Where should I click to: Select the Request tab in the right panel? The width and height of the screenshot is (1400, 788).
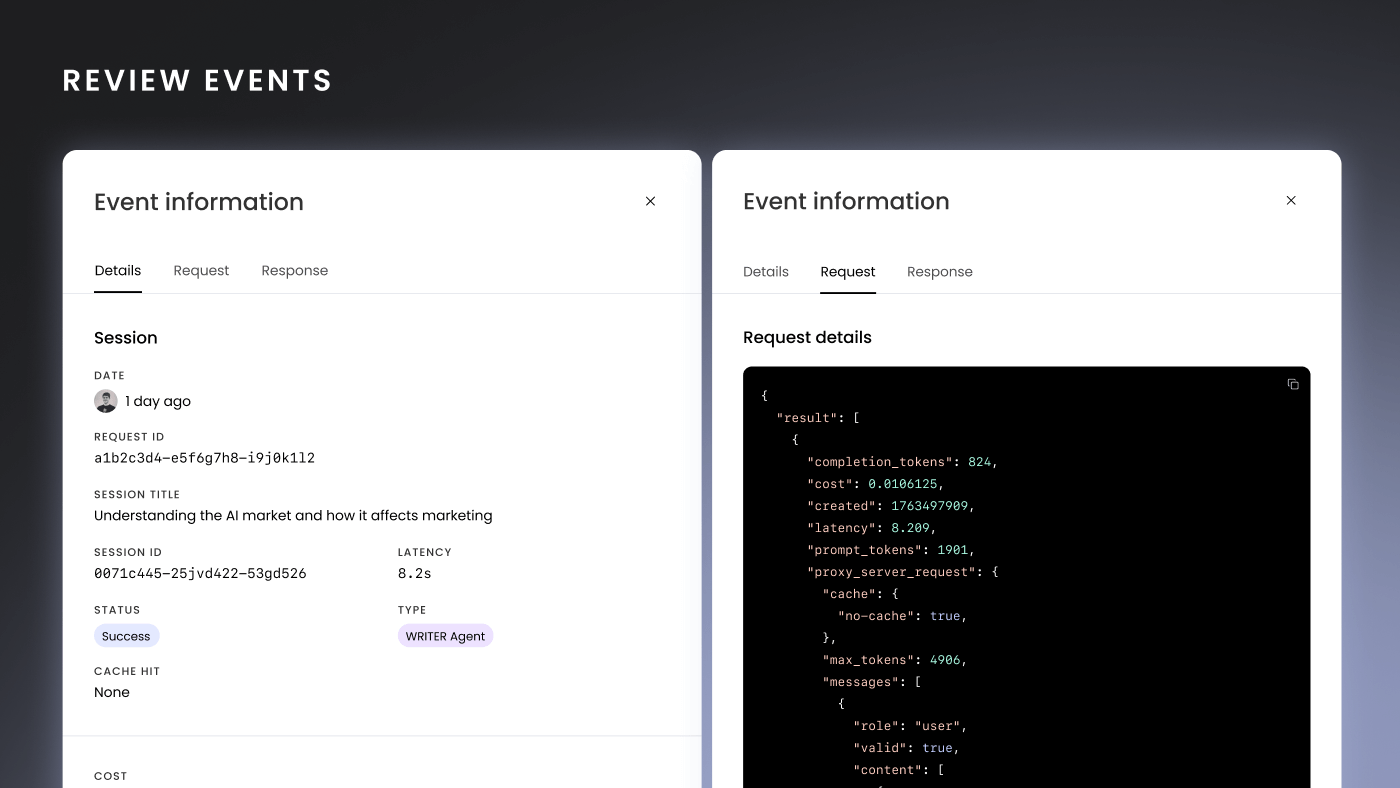click(847, 272)
